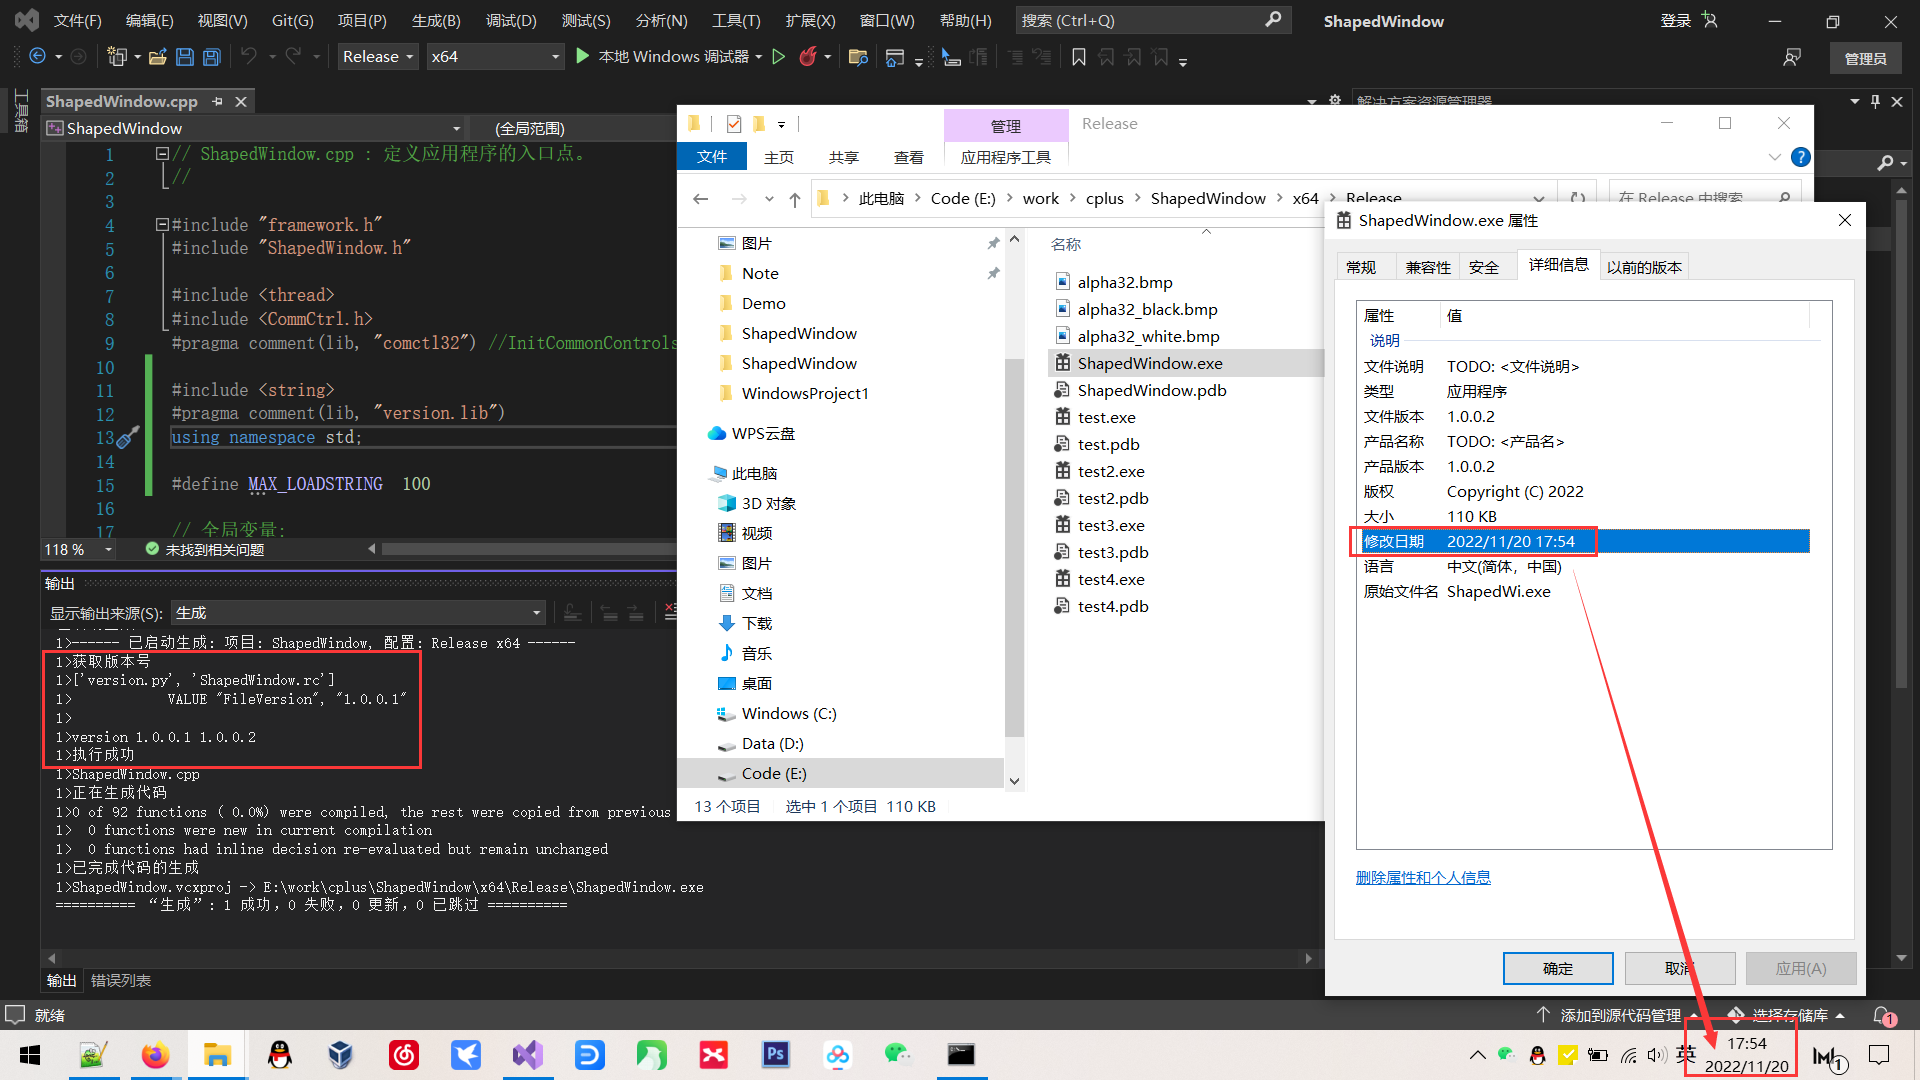Click the Save file toolbar icon

(184, 57)
